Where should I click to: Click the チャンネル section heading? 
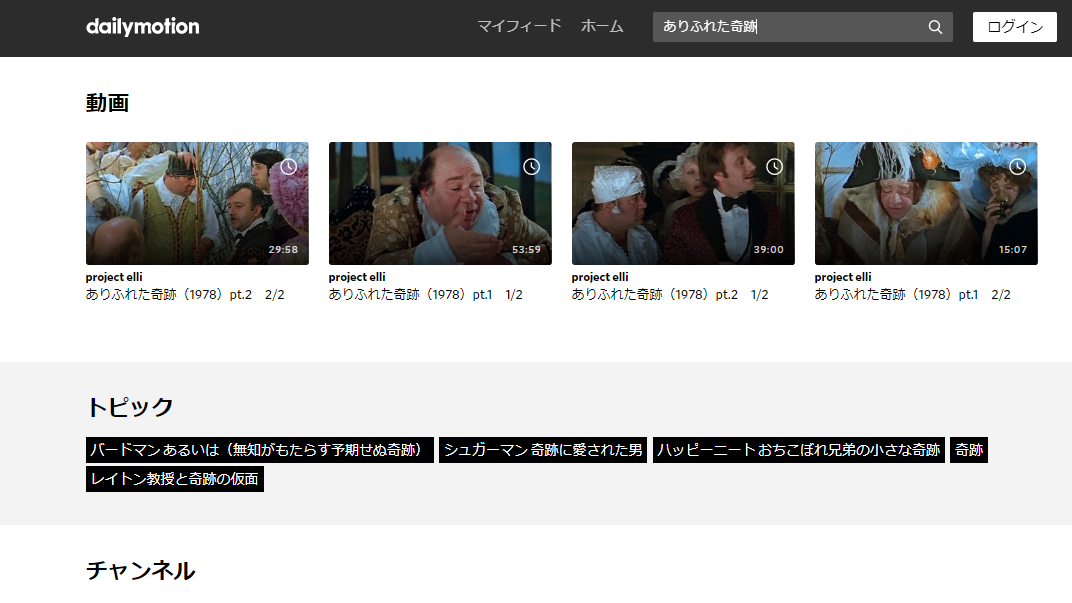(140, 570)
